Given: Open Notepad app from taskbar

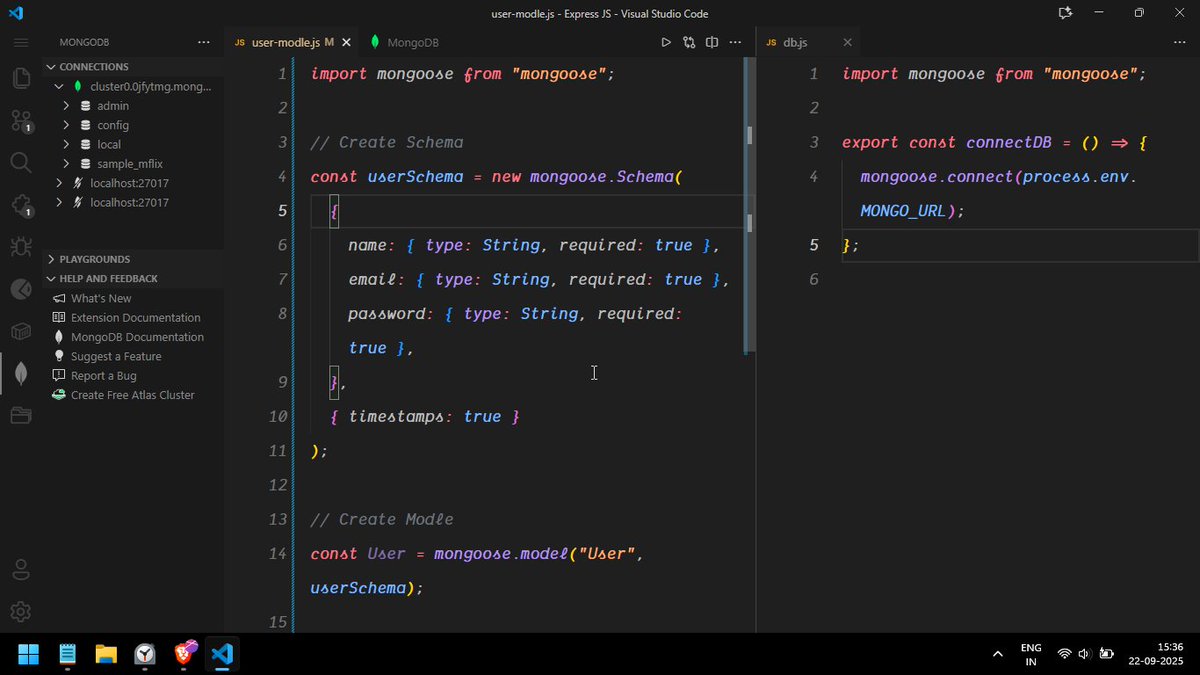Looking at the screenshot, I should (x=67, y=654).
